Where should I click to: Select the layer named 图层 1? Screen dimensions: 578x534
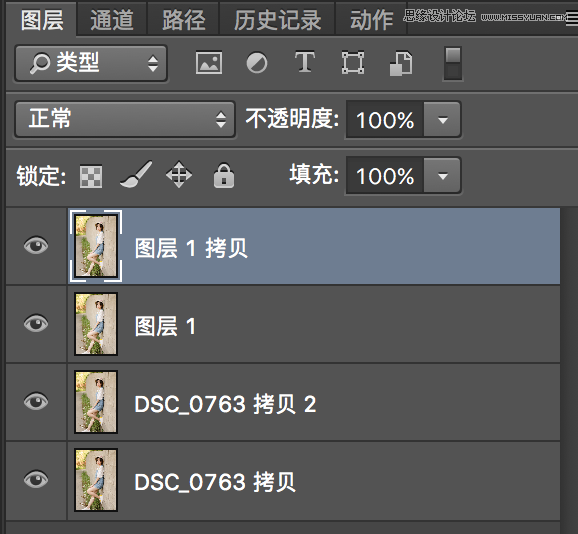(x=314, y=324)
